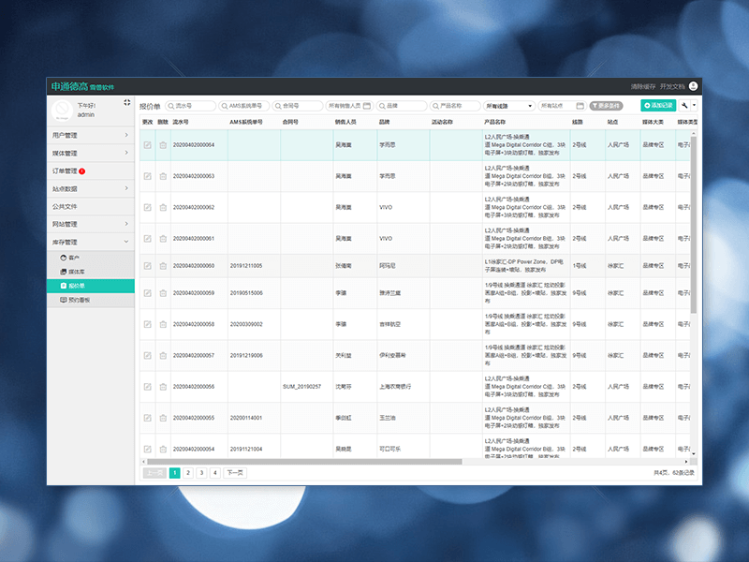Image resolution: width=749 pixels, height=562 pixels.
Task: Select 预约看板 submenu item
Action: (x=90, y=300)
